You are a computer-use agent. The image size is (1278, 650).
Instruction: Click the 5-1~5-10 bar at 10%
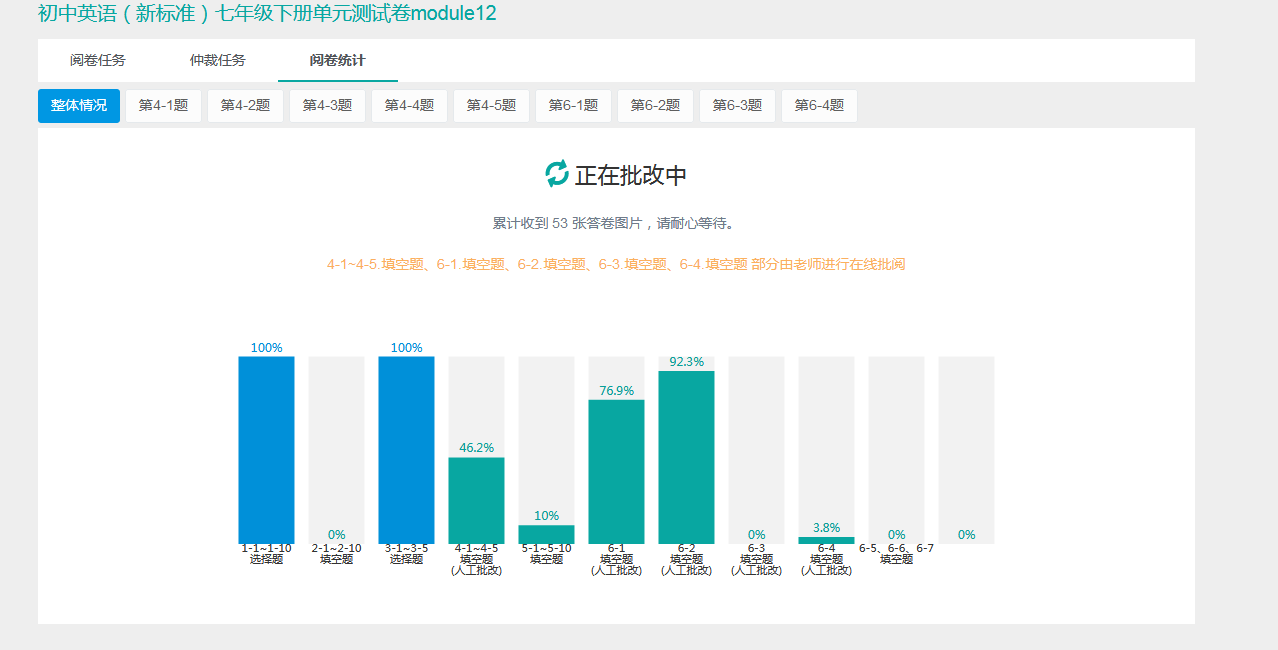(x=546, y=534)
